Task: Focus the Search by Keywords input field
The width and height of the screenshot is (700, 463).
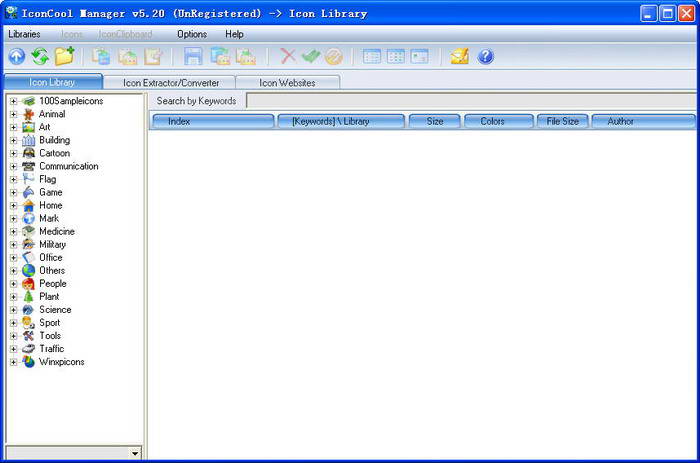Action: (471, 101)
